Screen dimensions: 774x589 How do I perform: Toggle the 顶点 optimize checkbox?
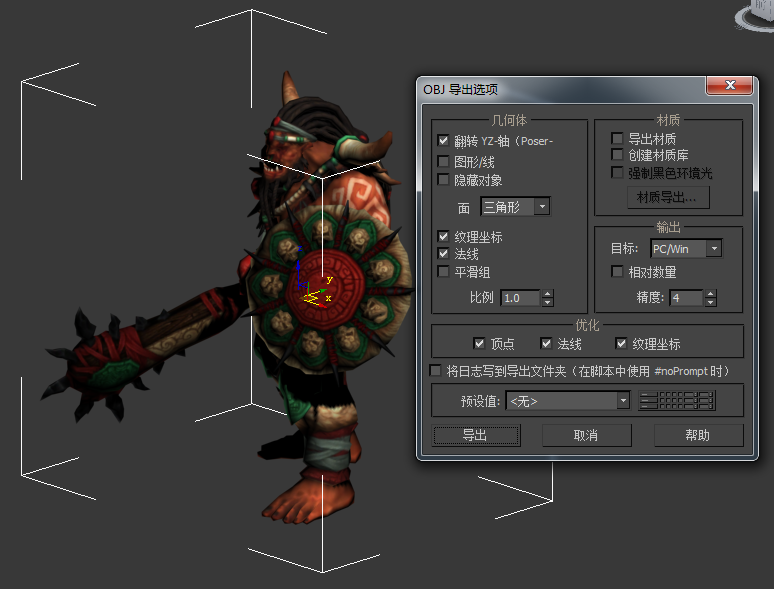click(479, 343)
